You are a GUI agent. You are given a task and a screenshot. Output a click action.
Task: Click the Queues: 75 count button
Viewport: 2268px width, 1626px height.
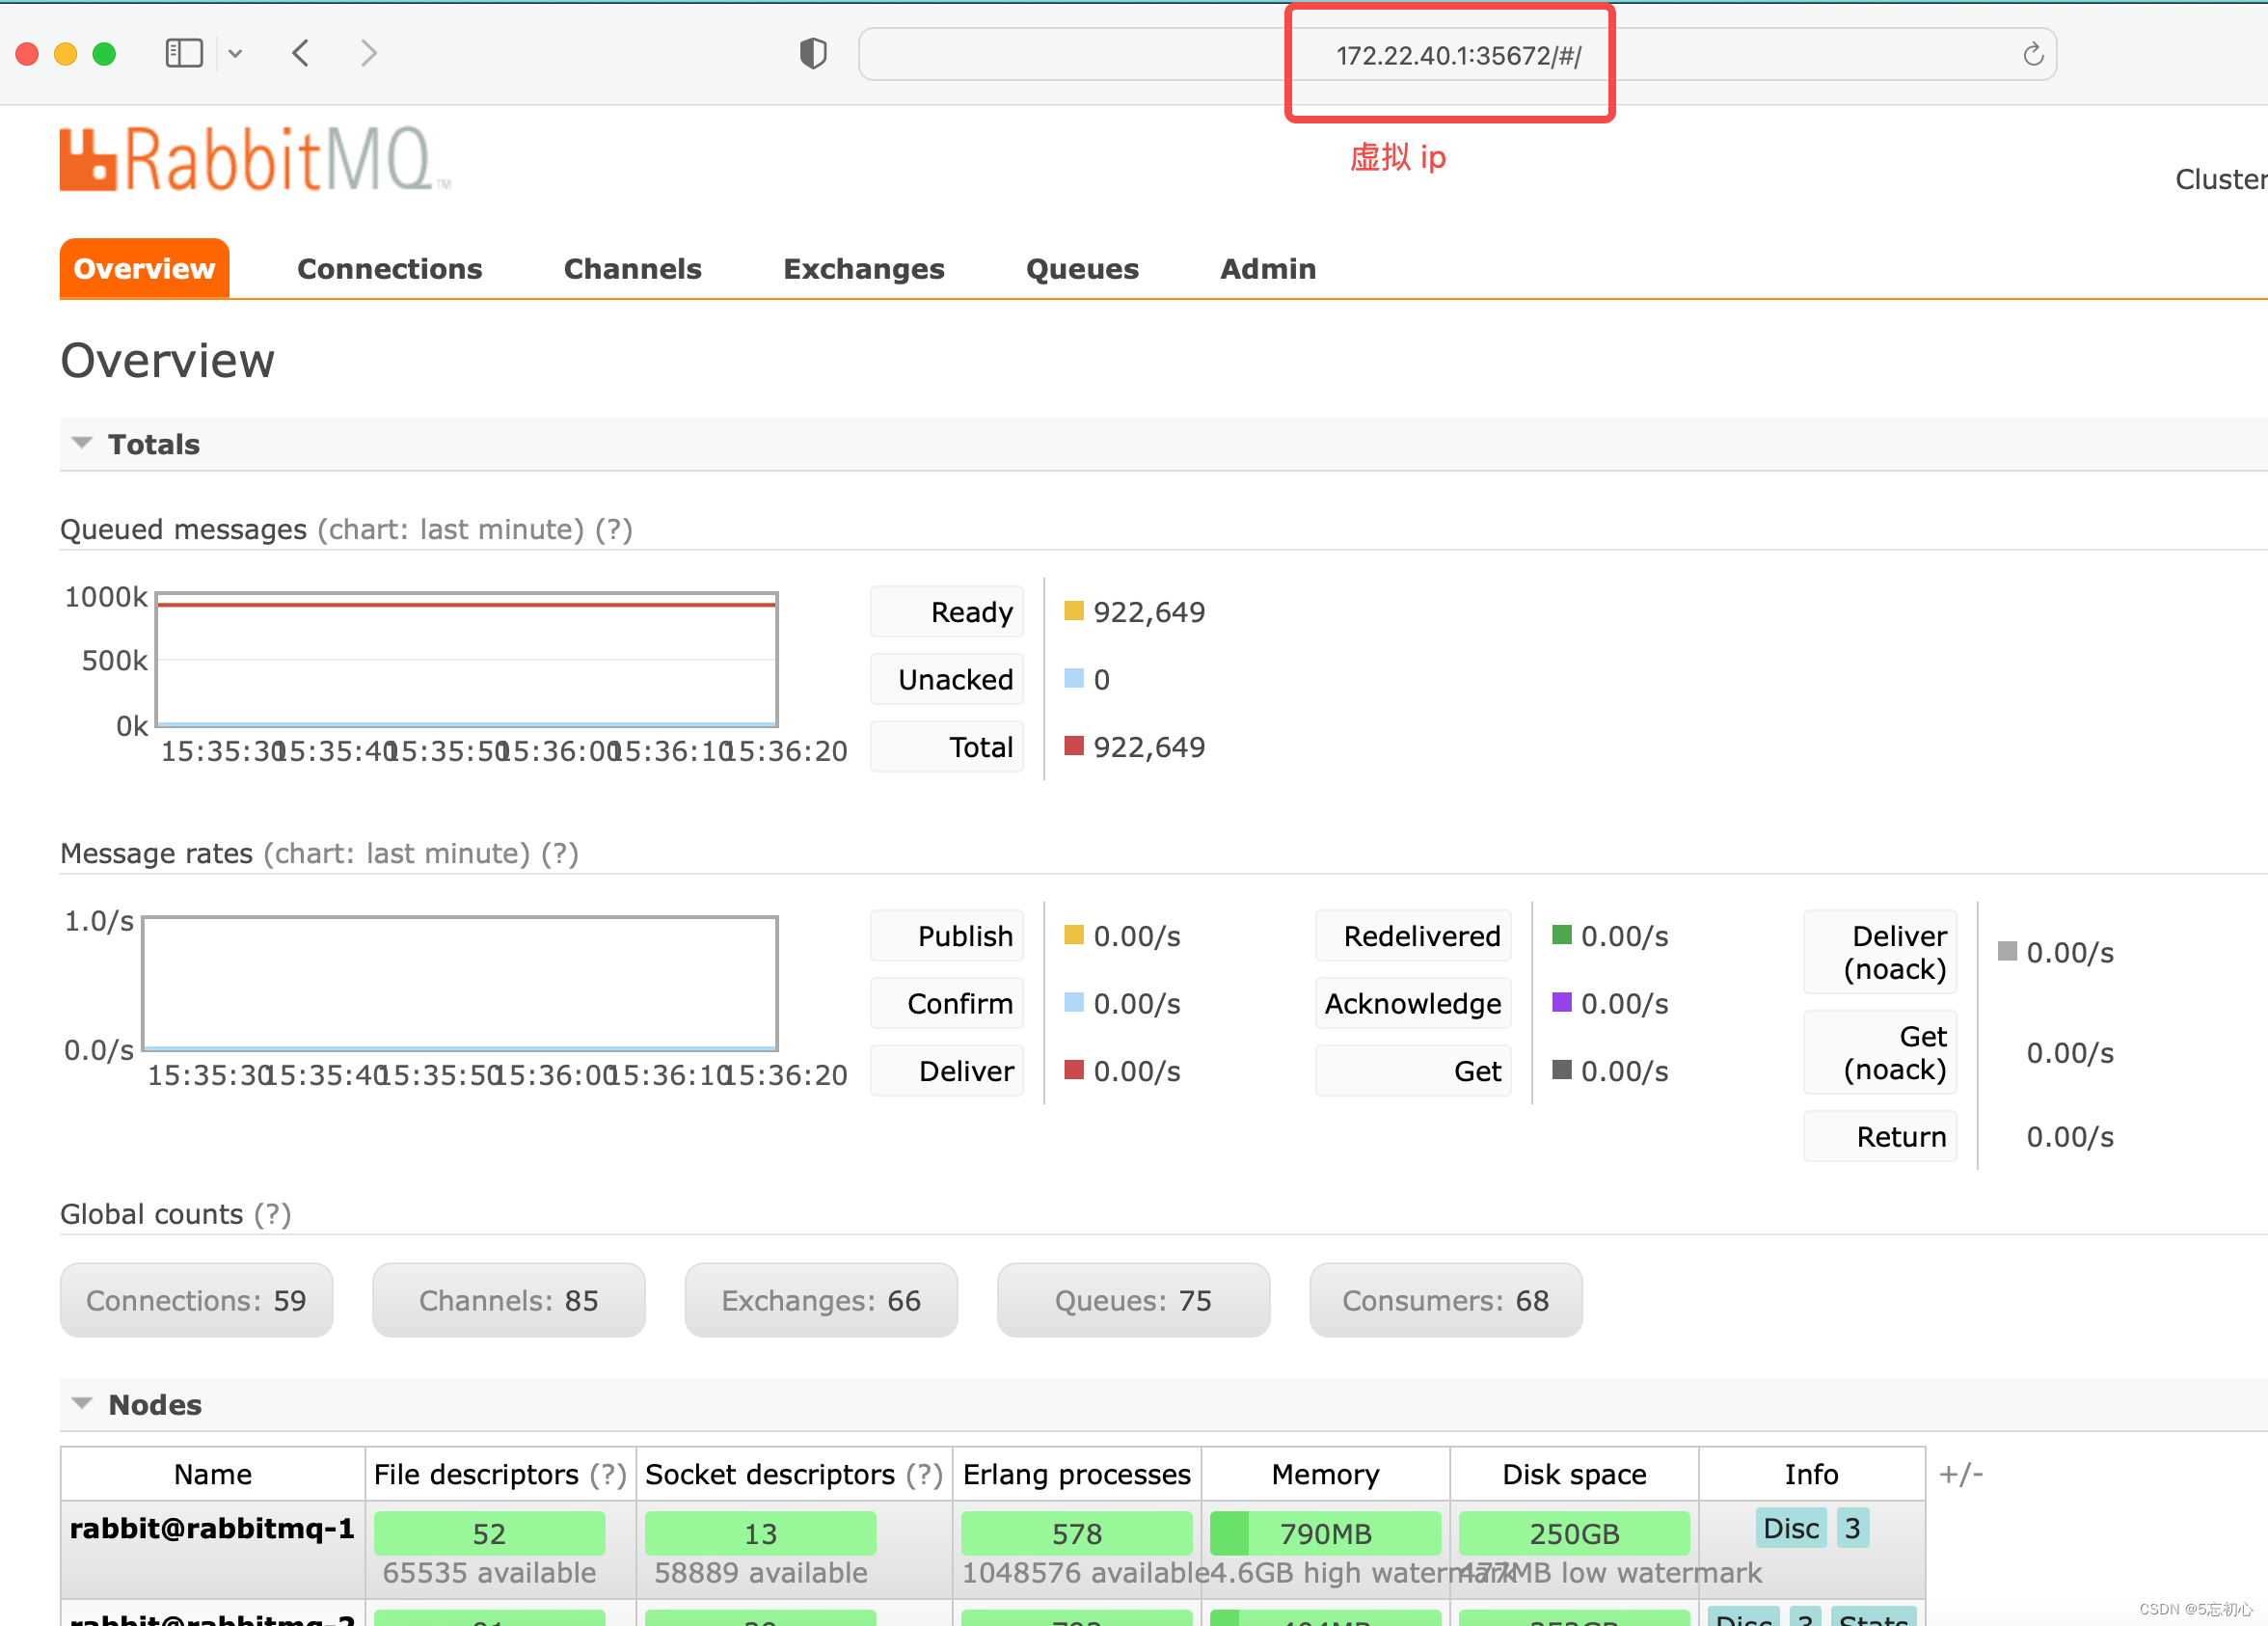point(1133,1300)
